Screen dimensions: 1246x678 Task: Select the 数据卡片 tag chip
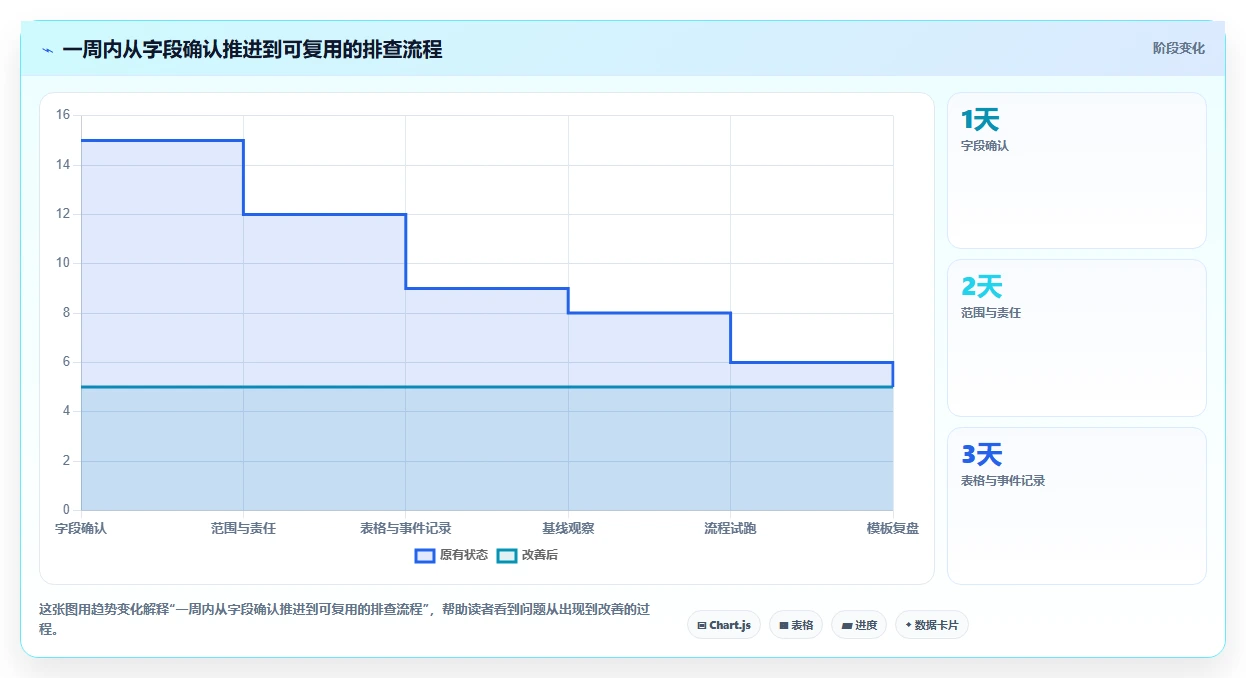(x=932, y=625)
